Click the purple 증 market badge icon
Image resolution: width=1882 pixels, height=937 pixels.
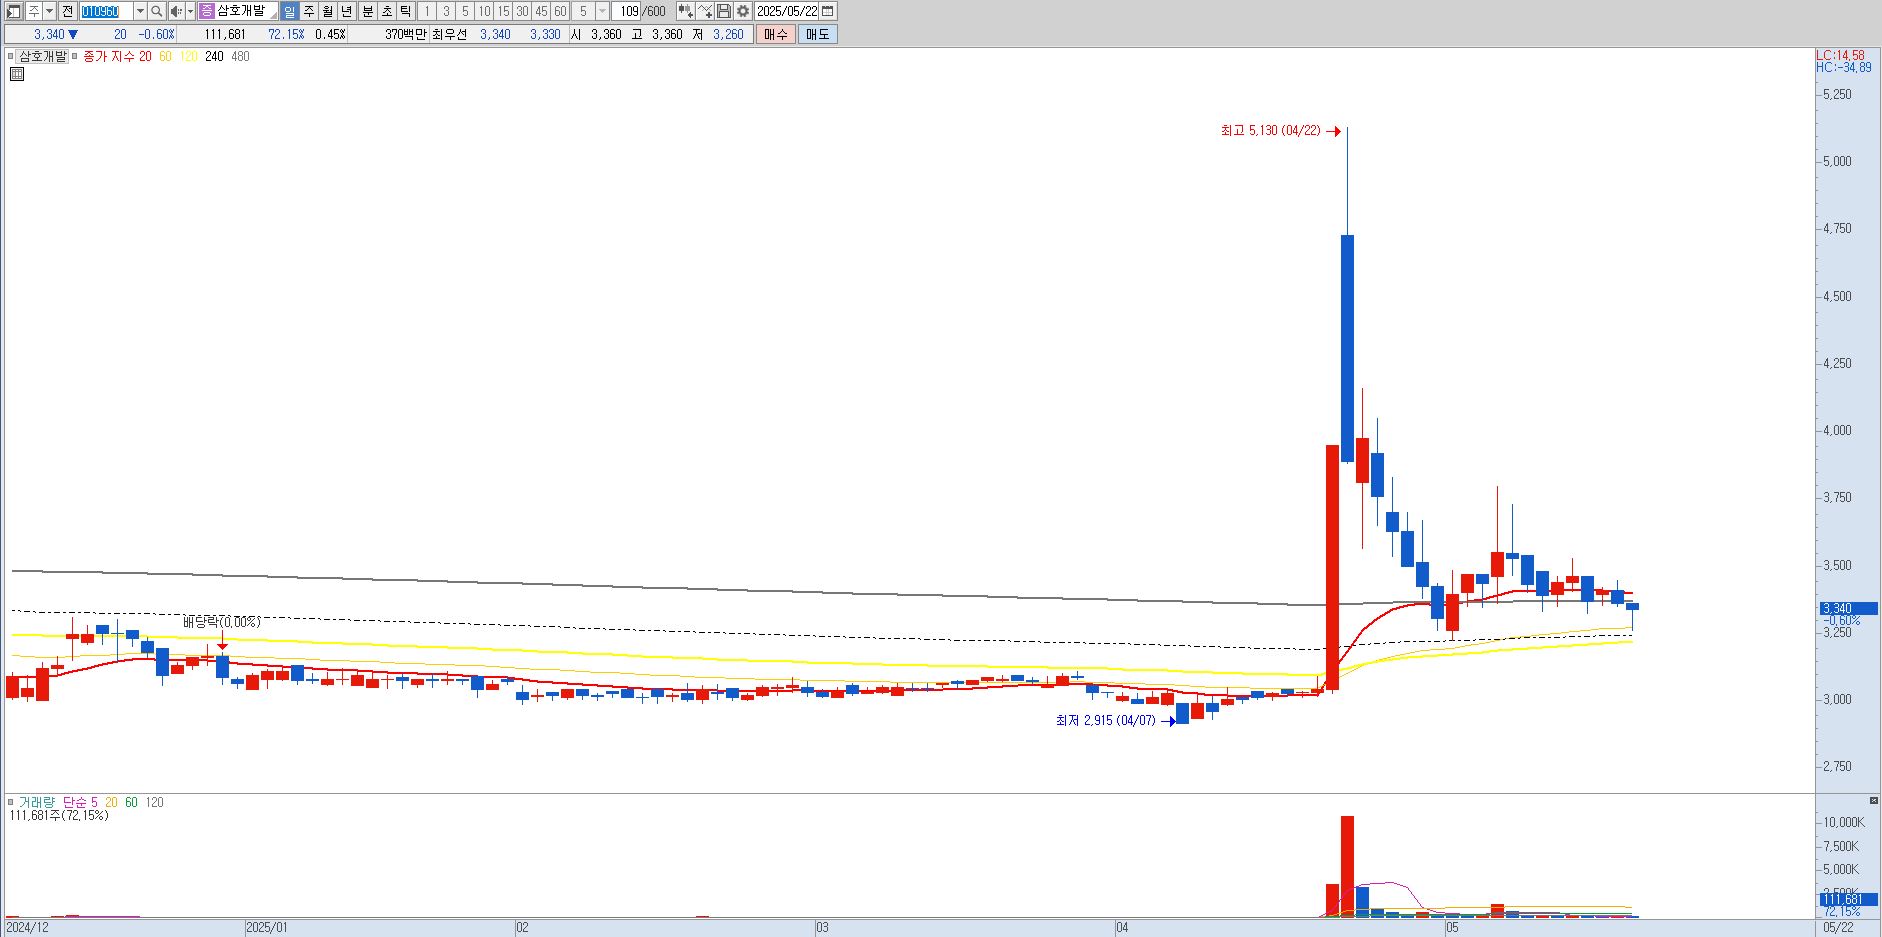point(207,11)
